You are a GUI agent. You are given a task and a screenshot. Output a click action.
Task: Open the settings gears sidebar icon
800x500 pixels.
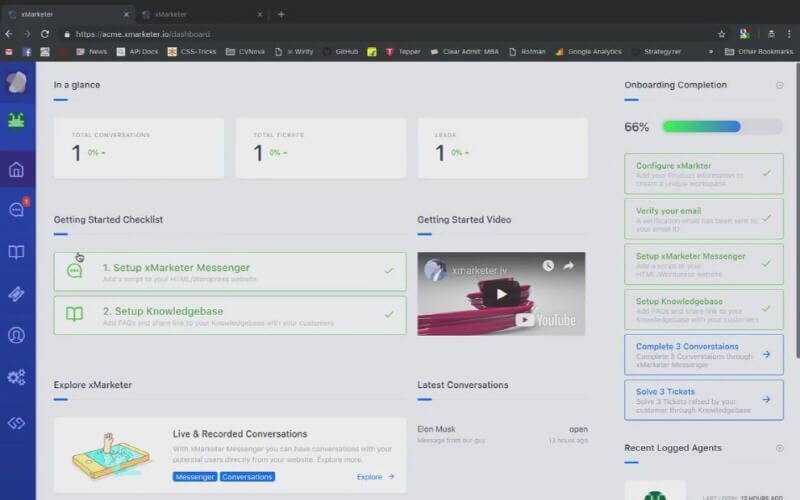[16, 378]
